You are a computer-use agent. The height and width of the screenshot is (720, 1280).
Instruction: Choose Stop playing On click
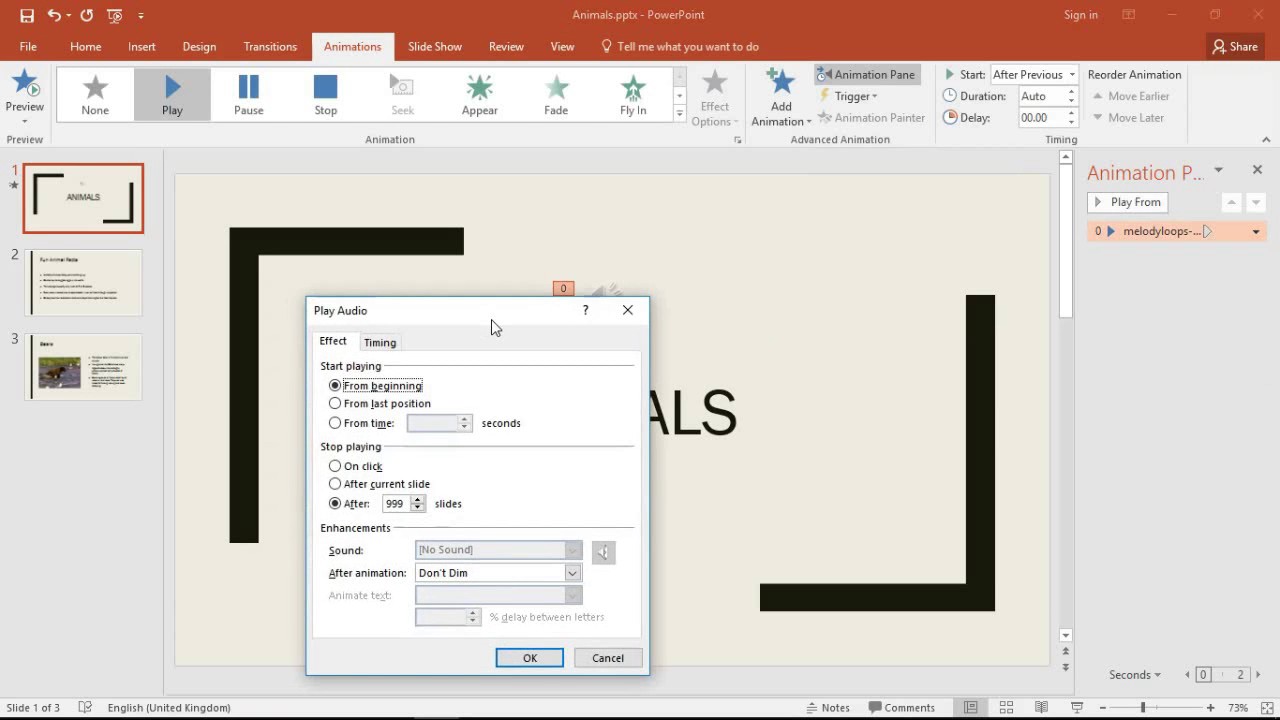click(335, 465)
